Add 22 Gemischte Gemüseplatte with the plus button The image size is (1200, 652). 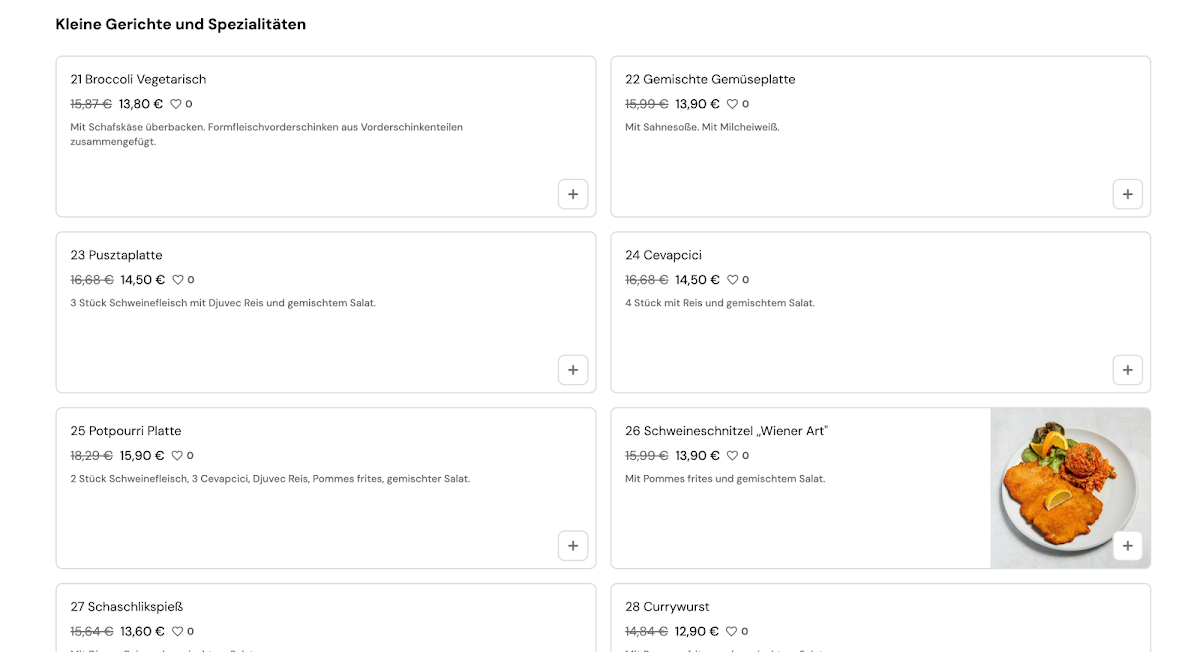coord(1128,194)
